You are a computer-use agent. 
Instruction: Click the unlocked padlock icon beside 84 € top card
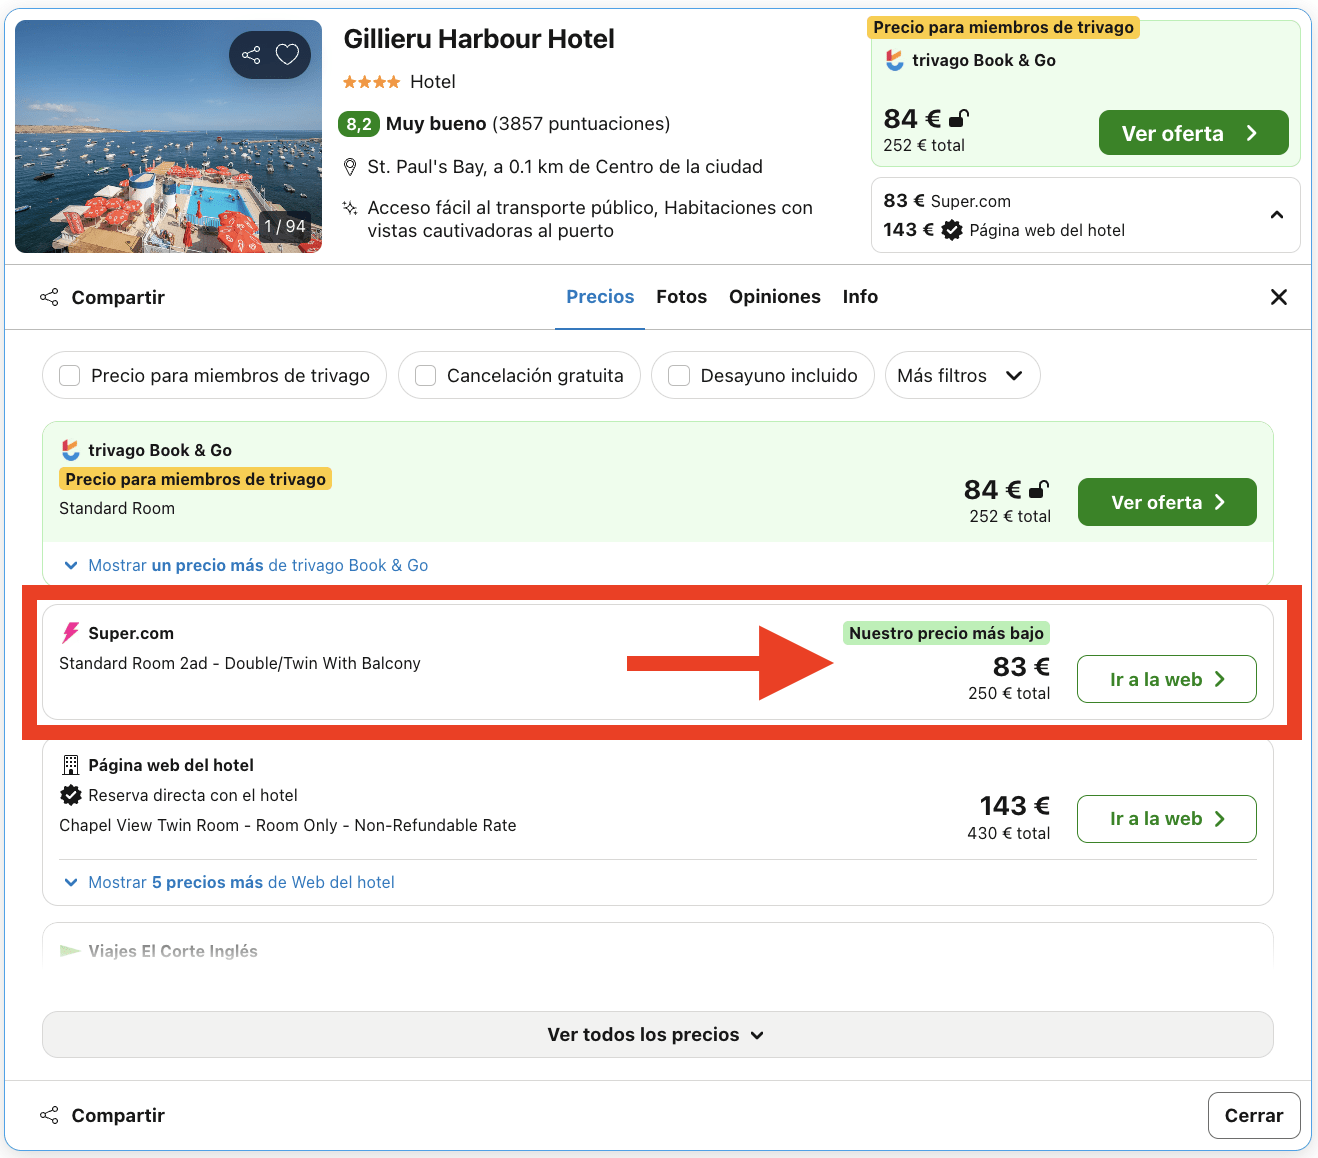pyautogui.click(x=958, y=119)
